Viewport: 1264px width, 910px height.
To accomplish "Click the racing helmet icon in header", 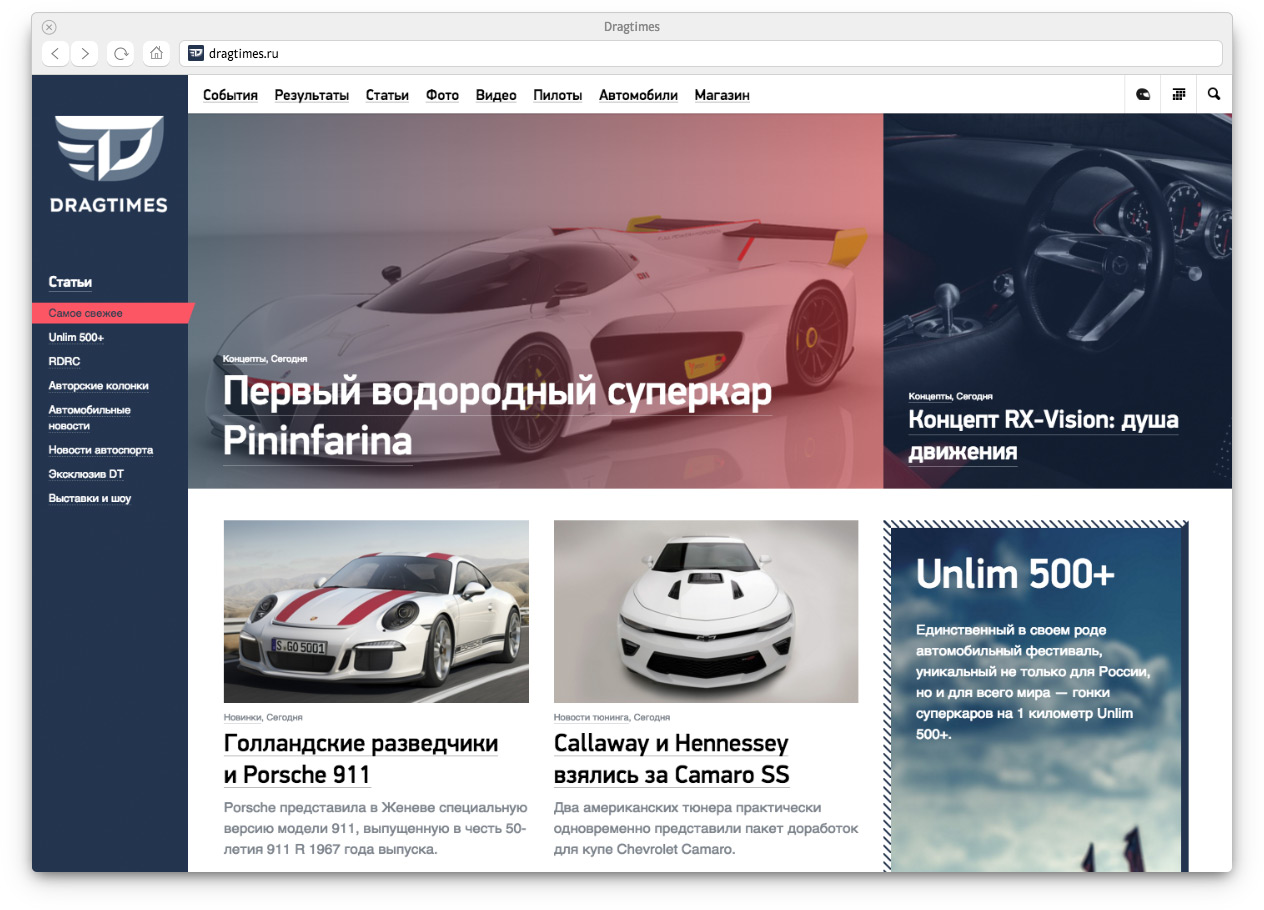I will pyautogui.click(x=1143, y=94).
